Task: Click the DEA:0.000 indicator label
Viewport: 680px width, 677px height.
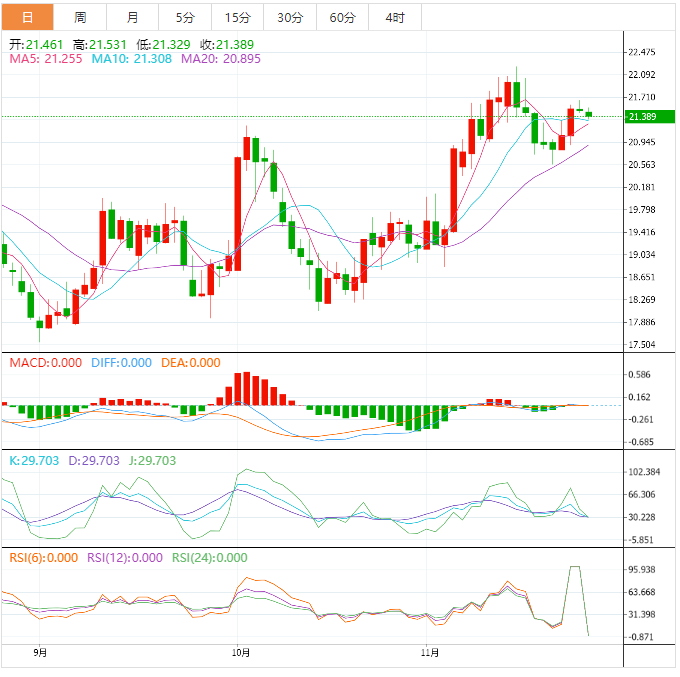Action: coord(191,363)
